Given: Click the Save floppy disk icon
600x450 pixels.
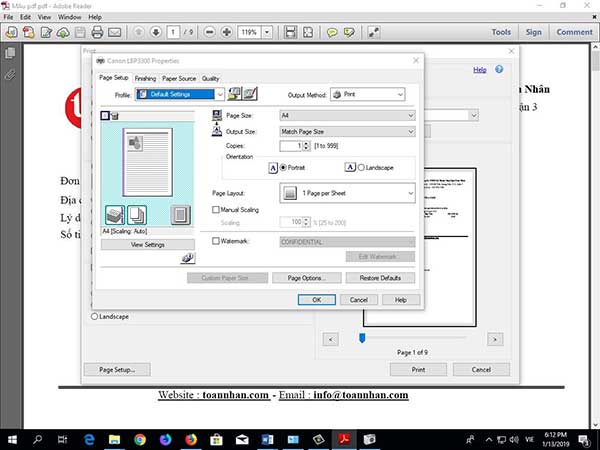Looking at the screenshot, I should (80, 33).
